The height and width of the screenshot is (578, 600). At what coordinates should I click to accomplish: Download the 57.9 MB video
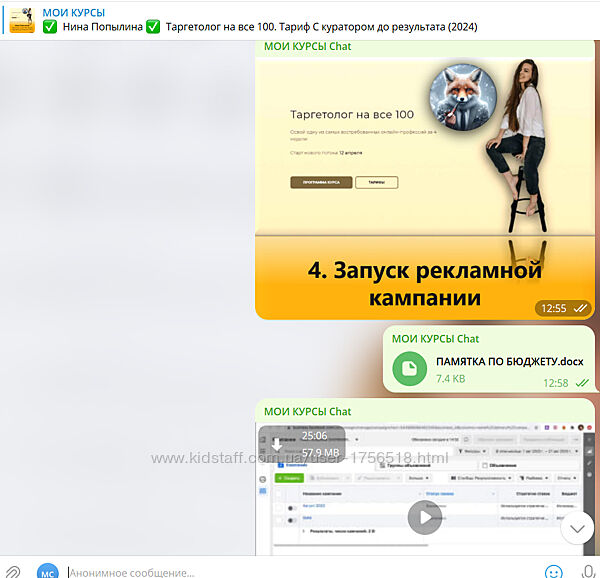click(x=278, y=445)
